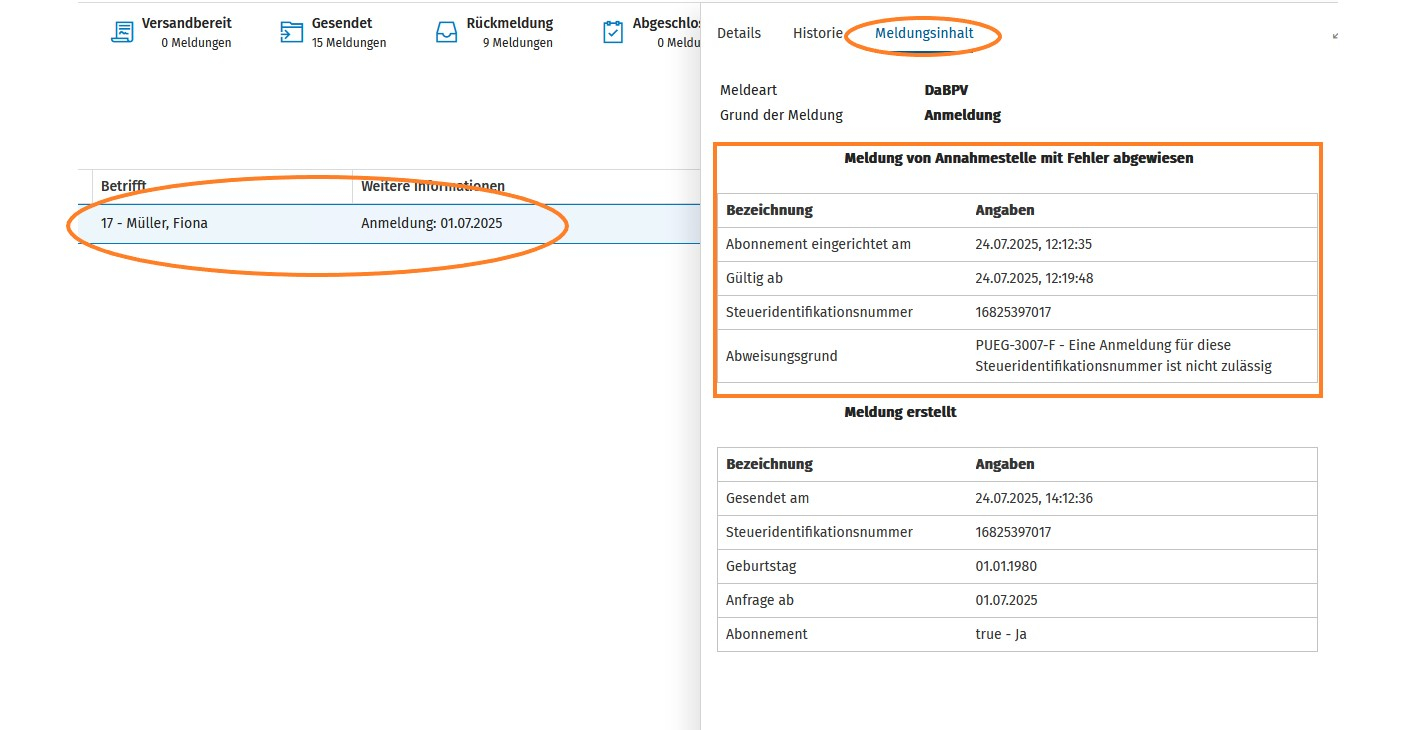
Task: Click the Gesendet folder-arrow icon
Action: 291,32
